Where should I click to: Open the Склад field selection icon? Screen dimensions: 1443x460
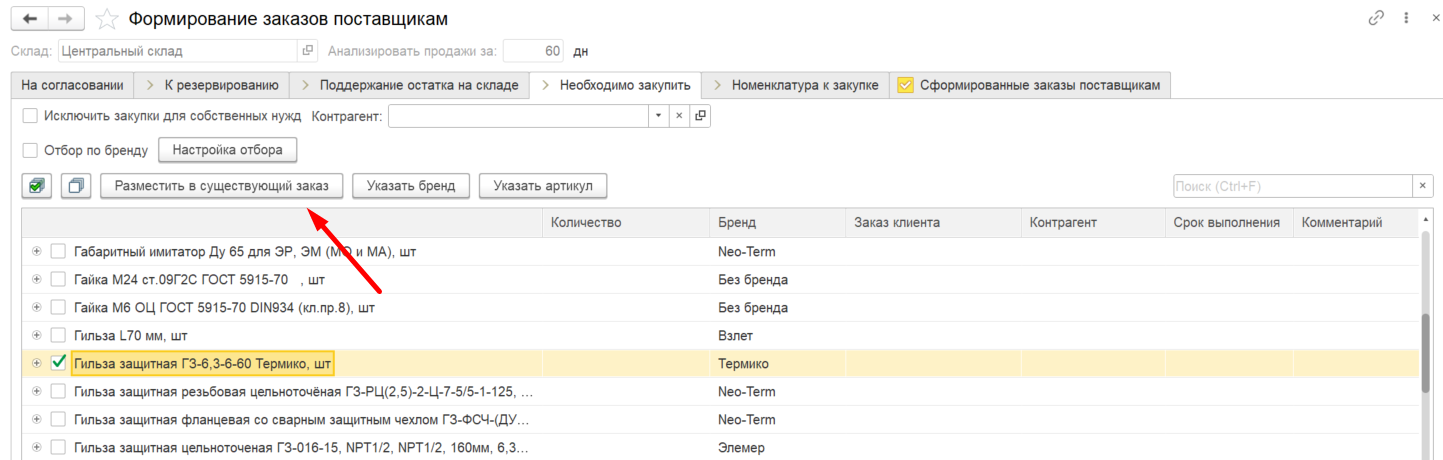pyautogui.click(x=308, y=50)
